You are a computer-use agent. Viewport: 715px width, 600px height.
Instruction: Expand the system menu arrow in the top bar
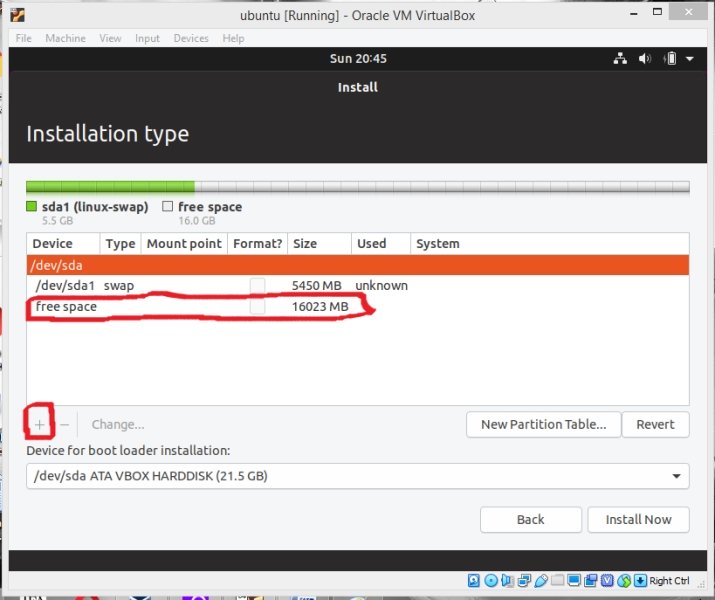[x=689, y=58]
